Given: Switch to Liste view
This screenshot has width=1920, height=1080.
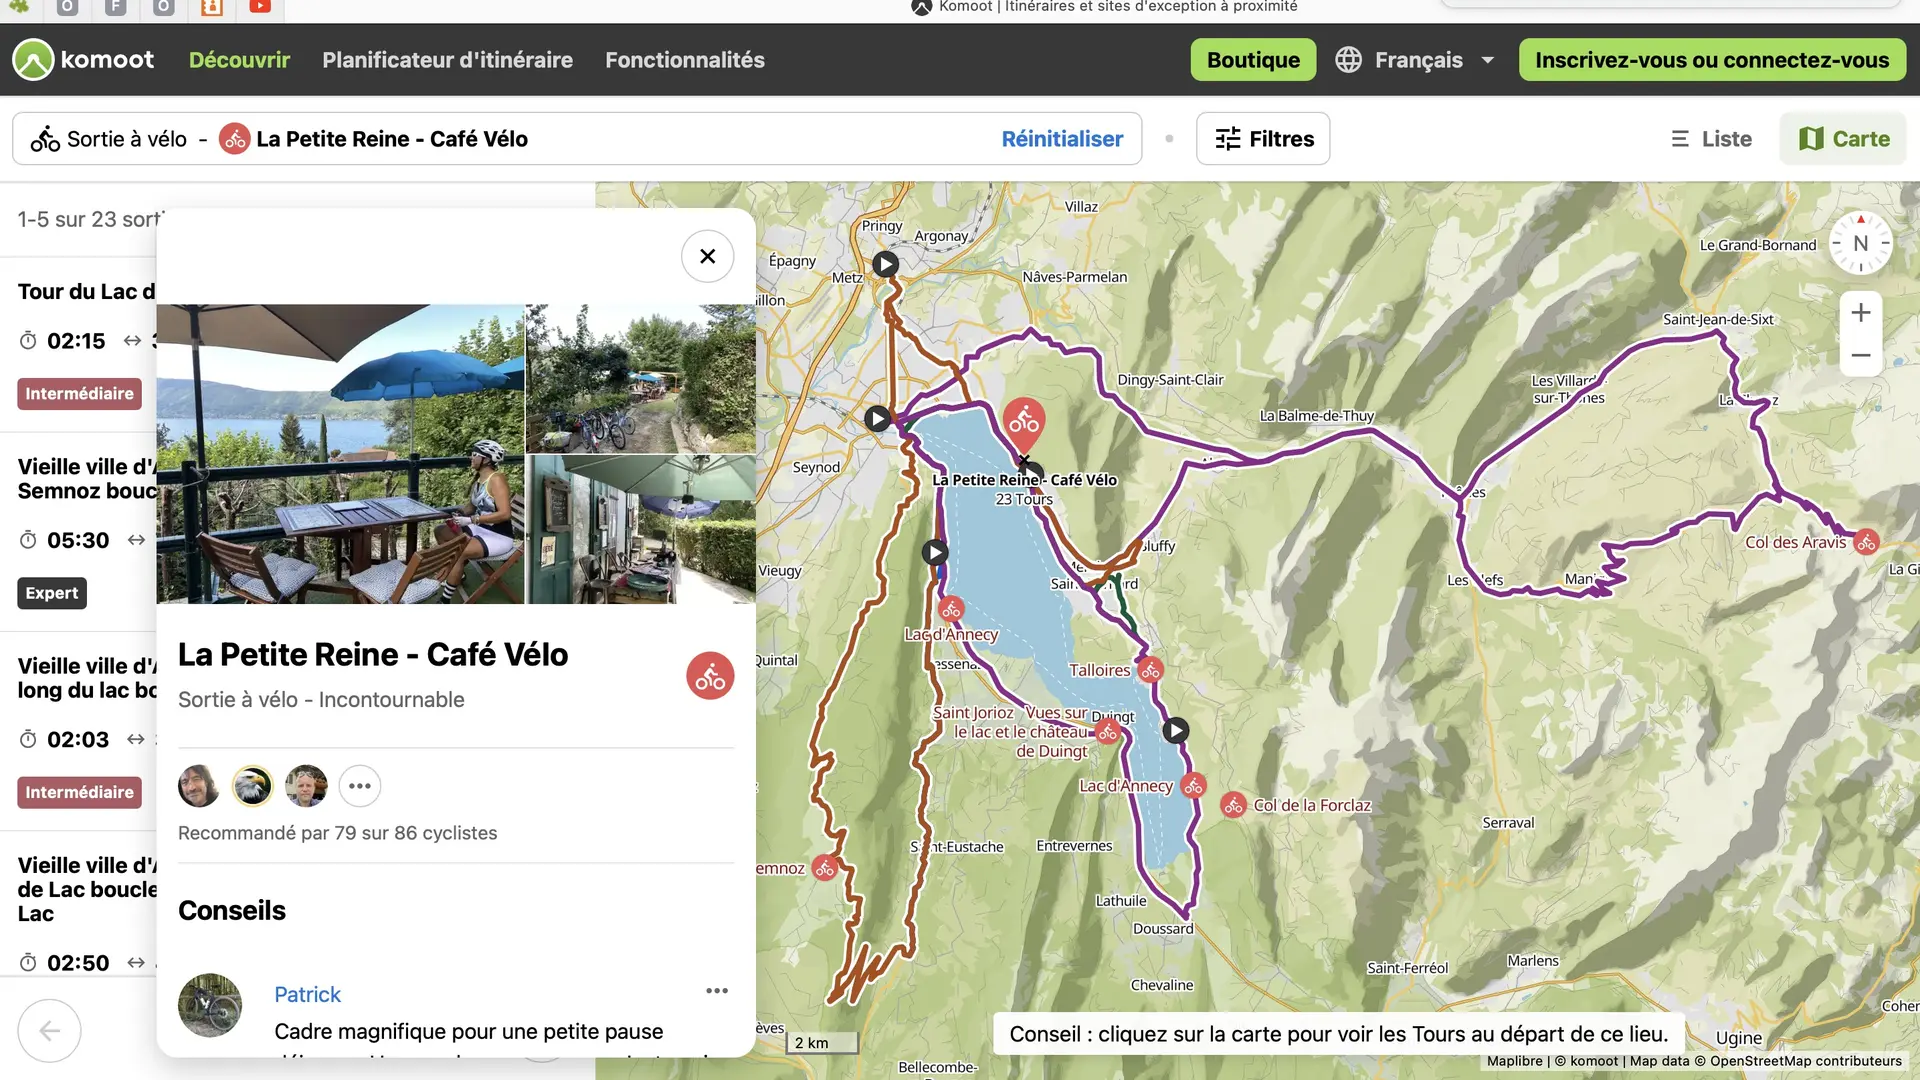Looking at the screenshot, I should tap(1711, 139).
